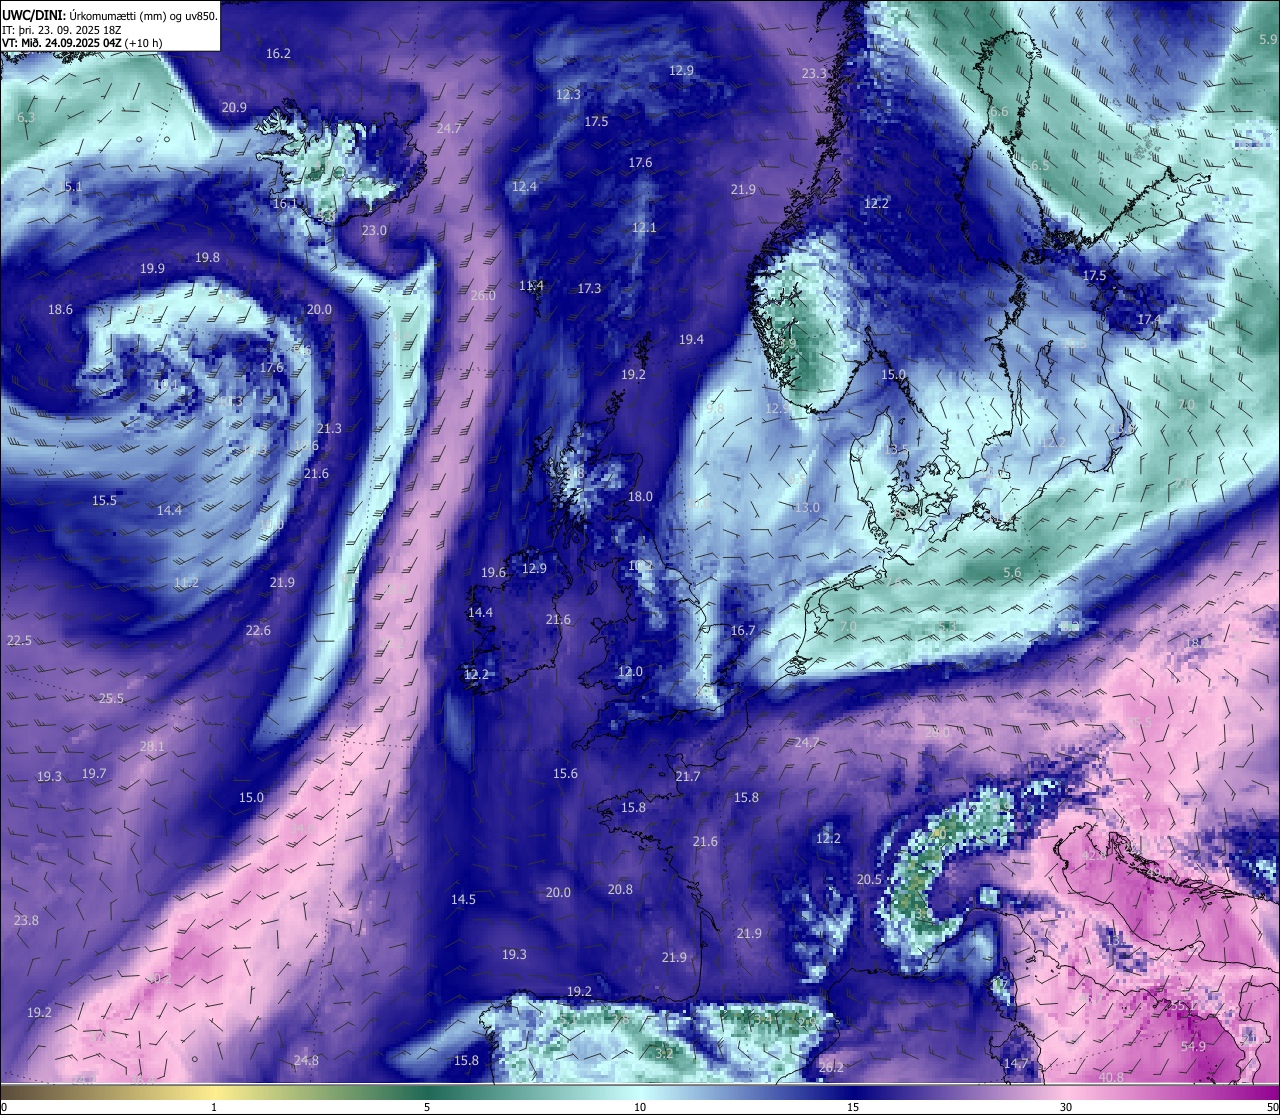
Task: Click the 23.8 value at the lower left edge
Action: (26, 920)
